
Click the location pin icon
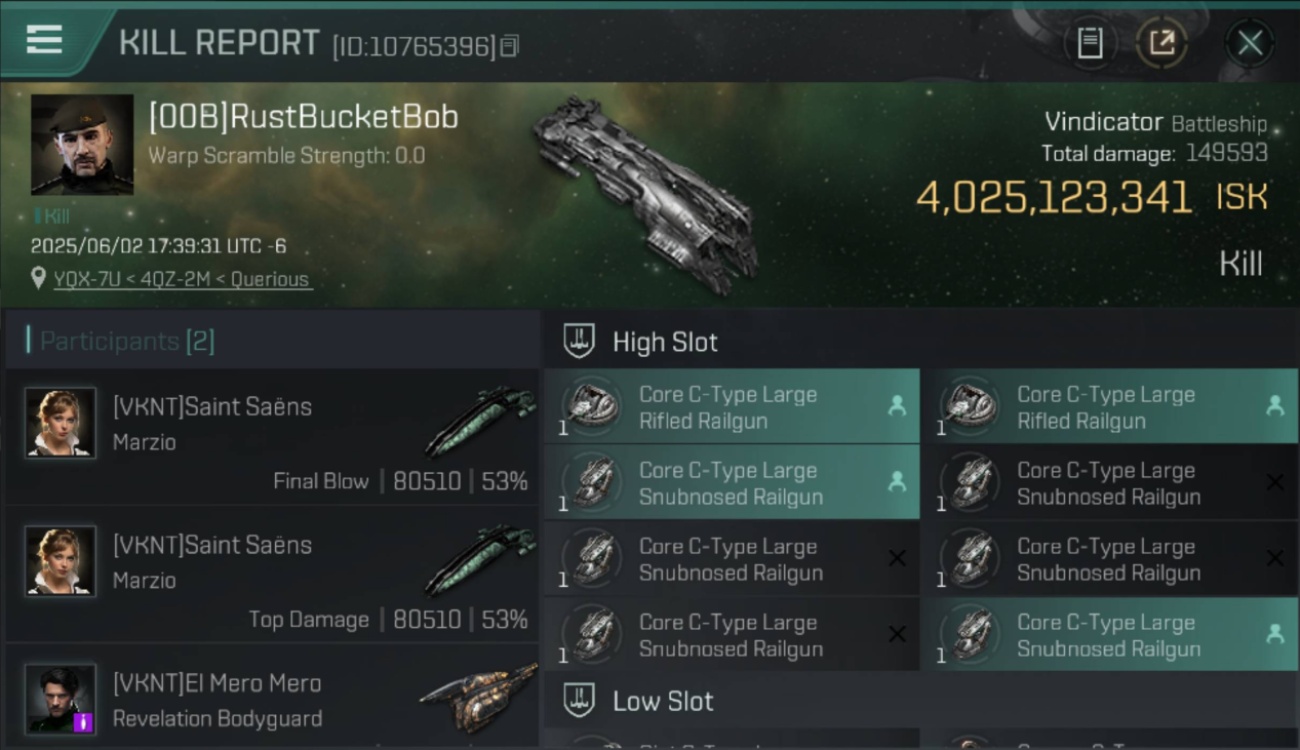(38, 279)
